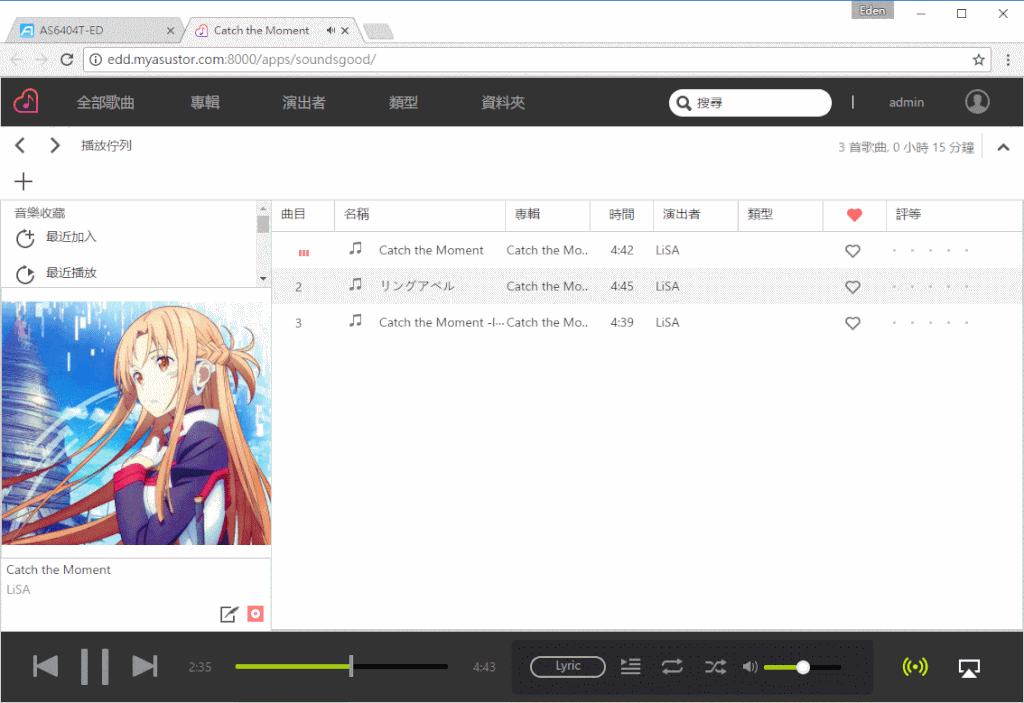Click the red disc icon under album art

255,613
